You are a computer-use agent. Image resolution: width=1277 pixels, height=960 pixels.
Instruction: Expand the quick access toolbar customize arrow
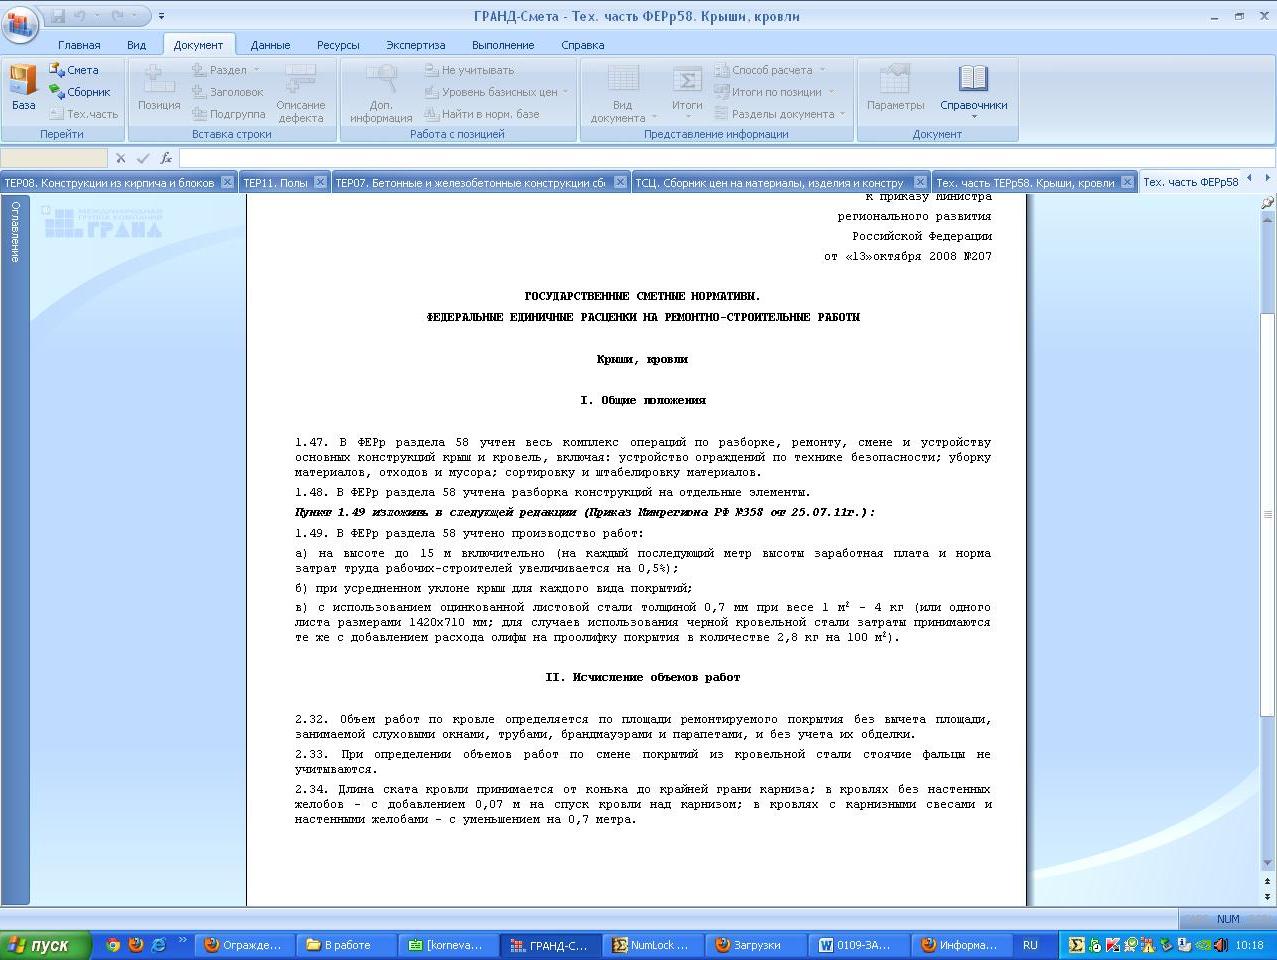[x=162, y=17]
